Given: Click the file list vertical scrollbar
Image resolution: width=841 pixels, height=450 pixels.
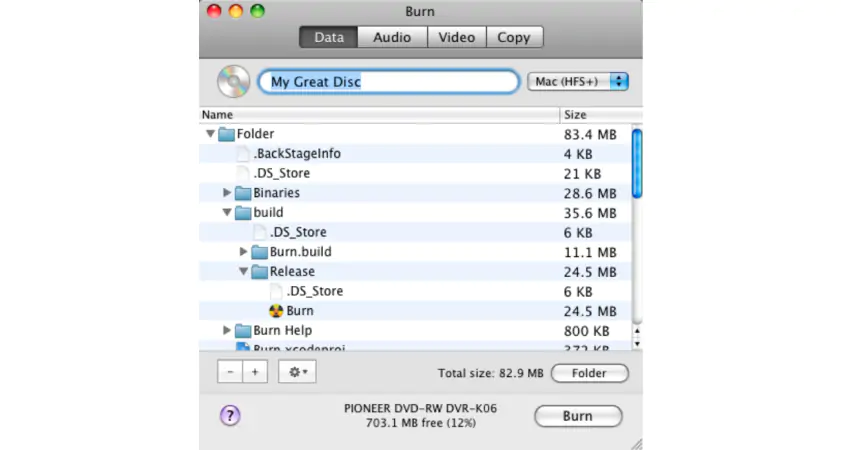Looking at the screenshot, I should 637,165.
